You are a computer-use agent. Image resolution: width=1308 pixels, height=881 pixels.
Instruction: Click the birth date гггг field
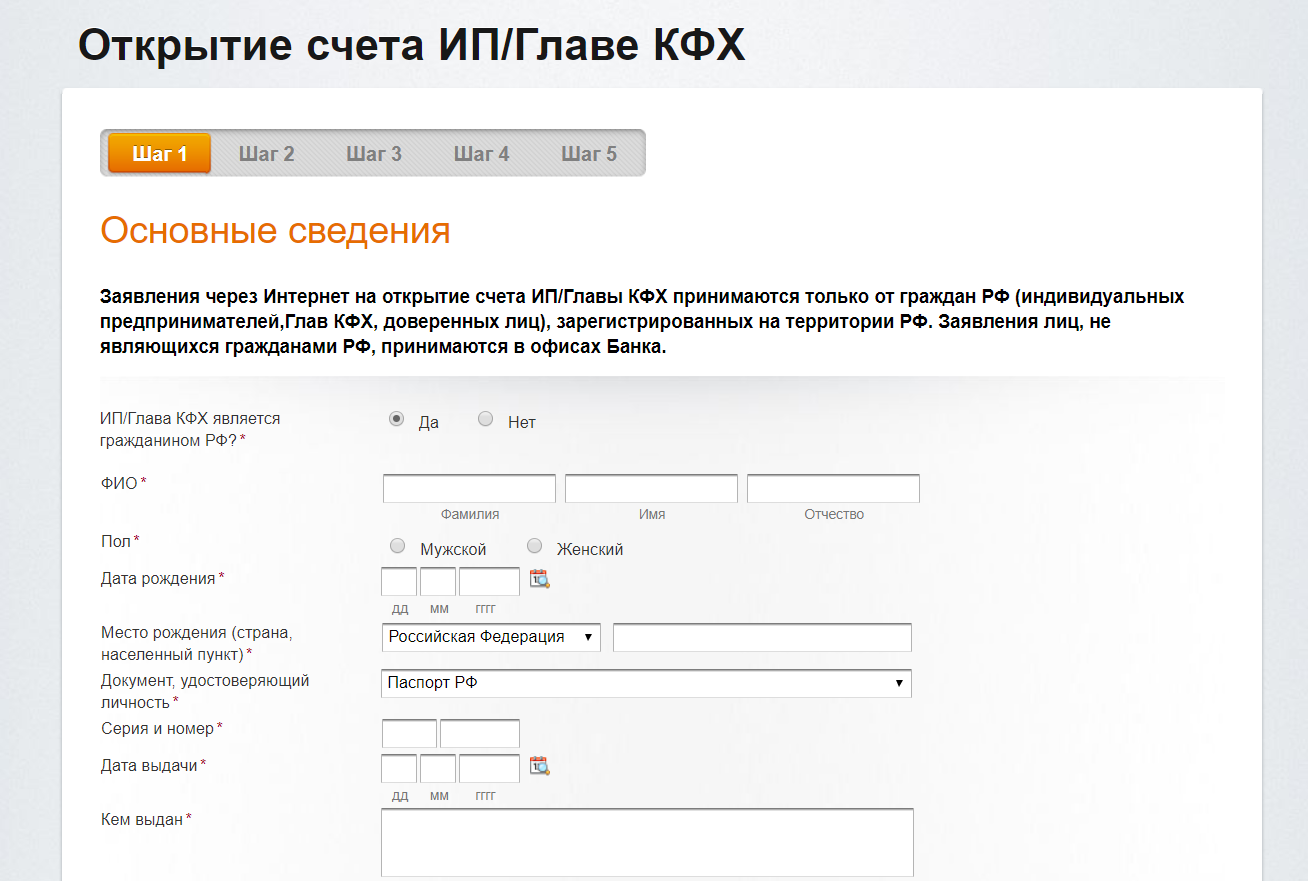(489, 582)
